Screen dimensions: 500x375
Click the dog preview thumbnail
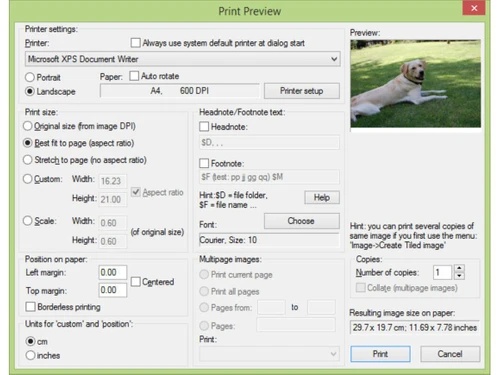[x=415, y=83]
